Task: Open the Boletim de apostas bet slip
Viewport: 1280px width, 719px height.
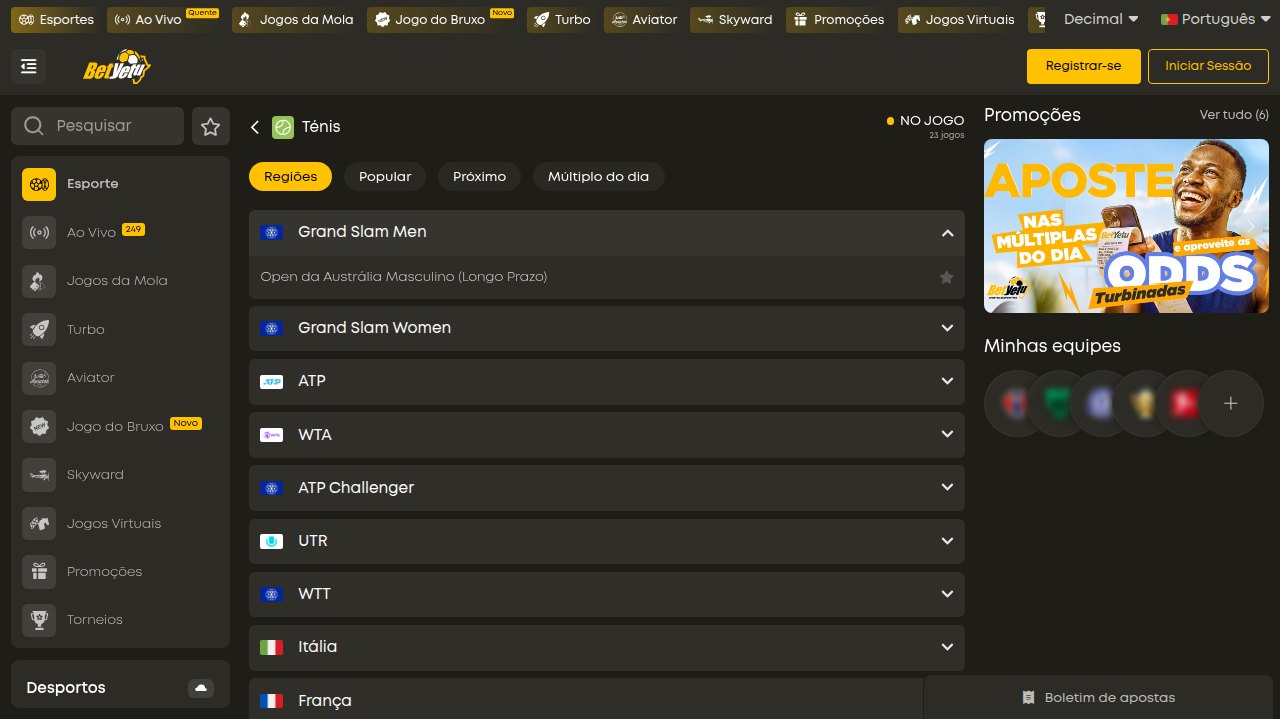Action: 1098,698
